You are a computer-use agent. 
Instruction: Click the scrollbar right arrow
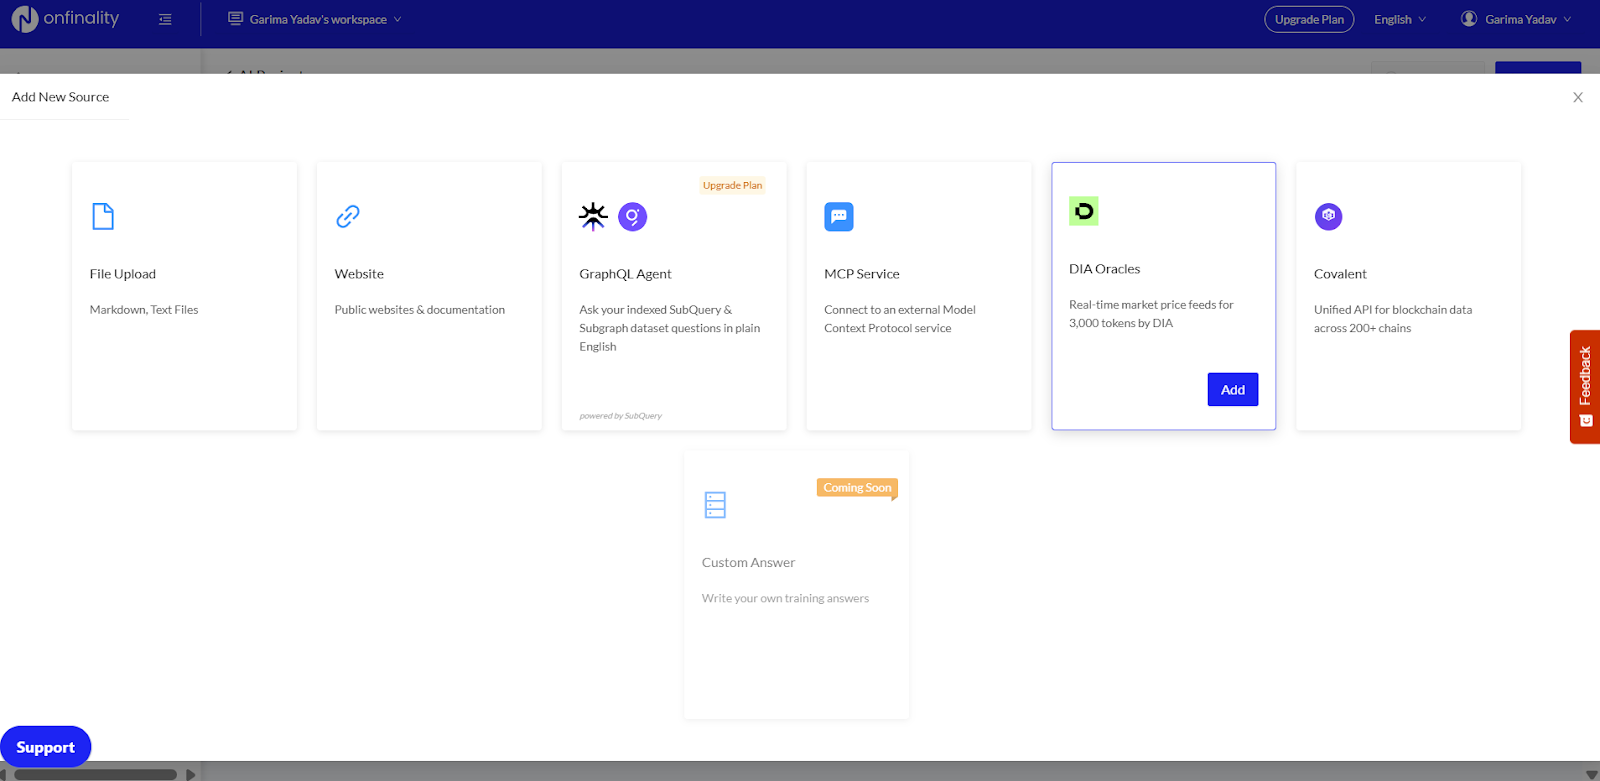pos(191,774)
